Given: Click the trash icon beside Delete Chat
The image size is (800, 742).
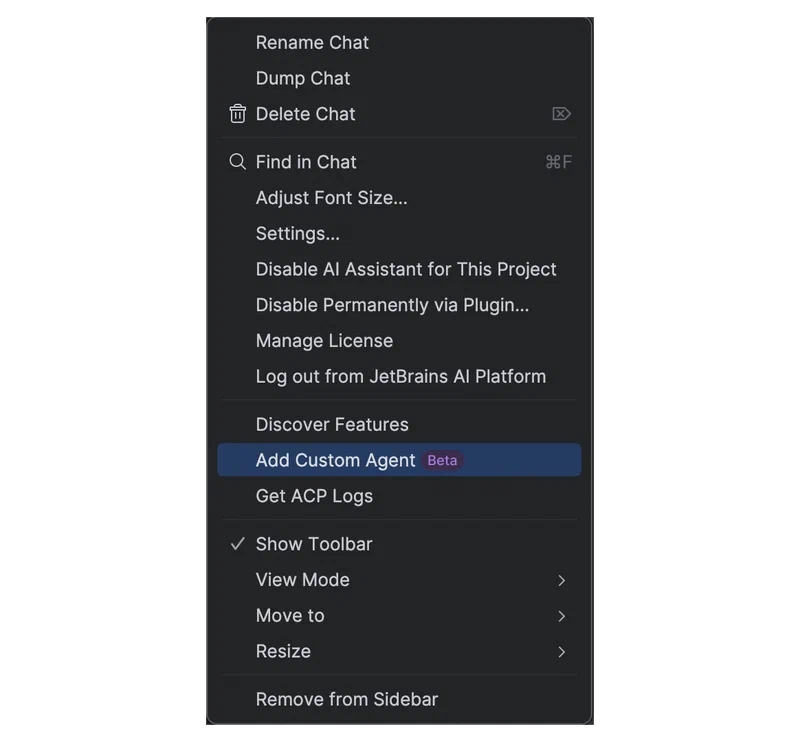Looking at the screenshot, I should (x=237, y=114).
